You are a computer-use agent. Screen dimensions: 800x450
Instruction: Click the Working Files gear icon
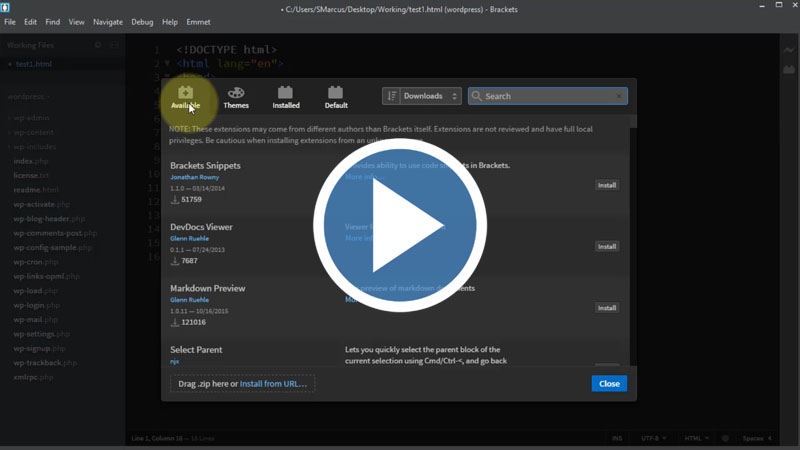point(98,45)
